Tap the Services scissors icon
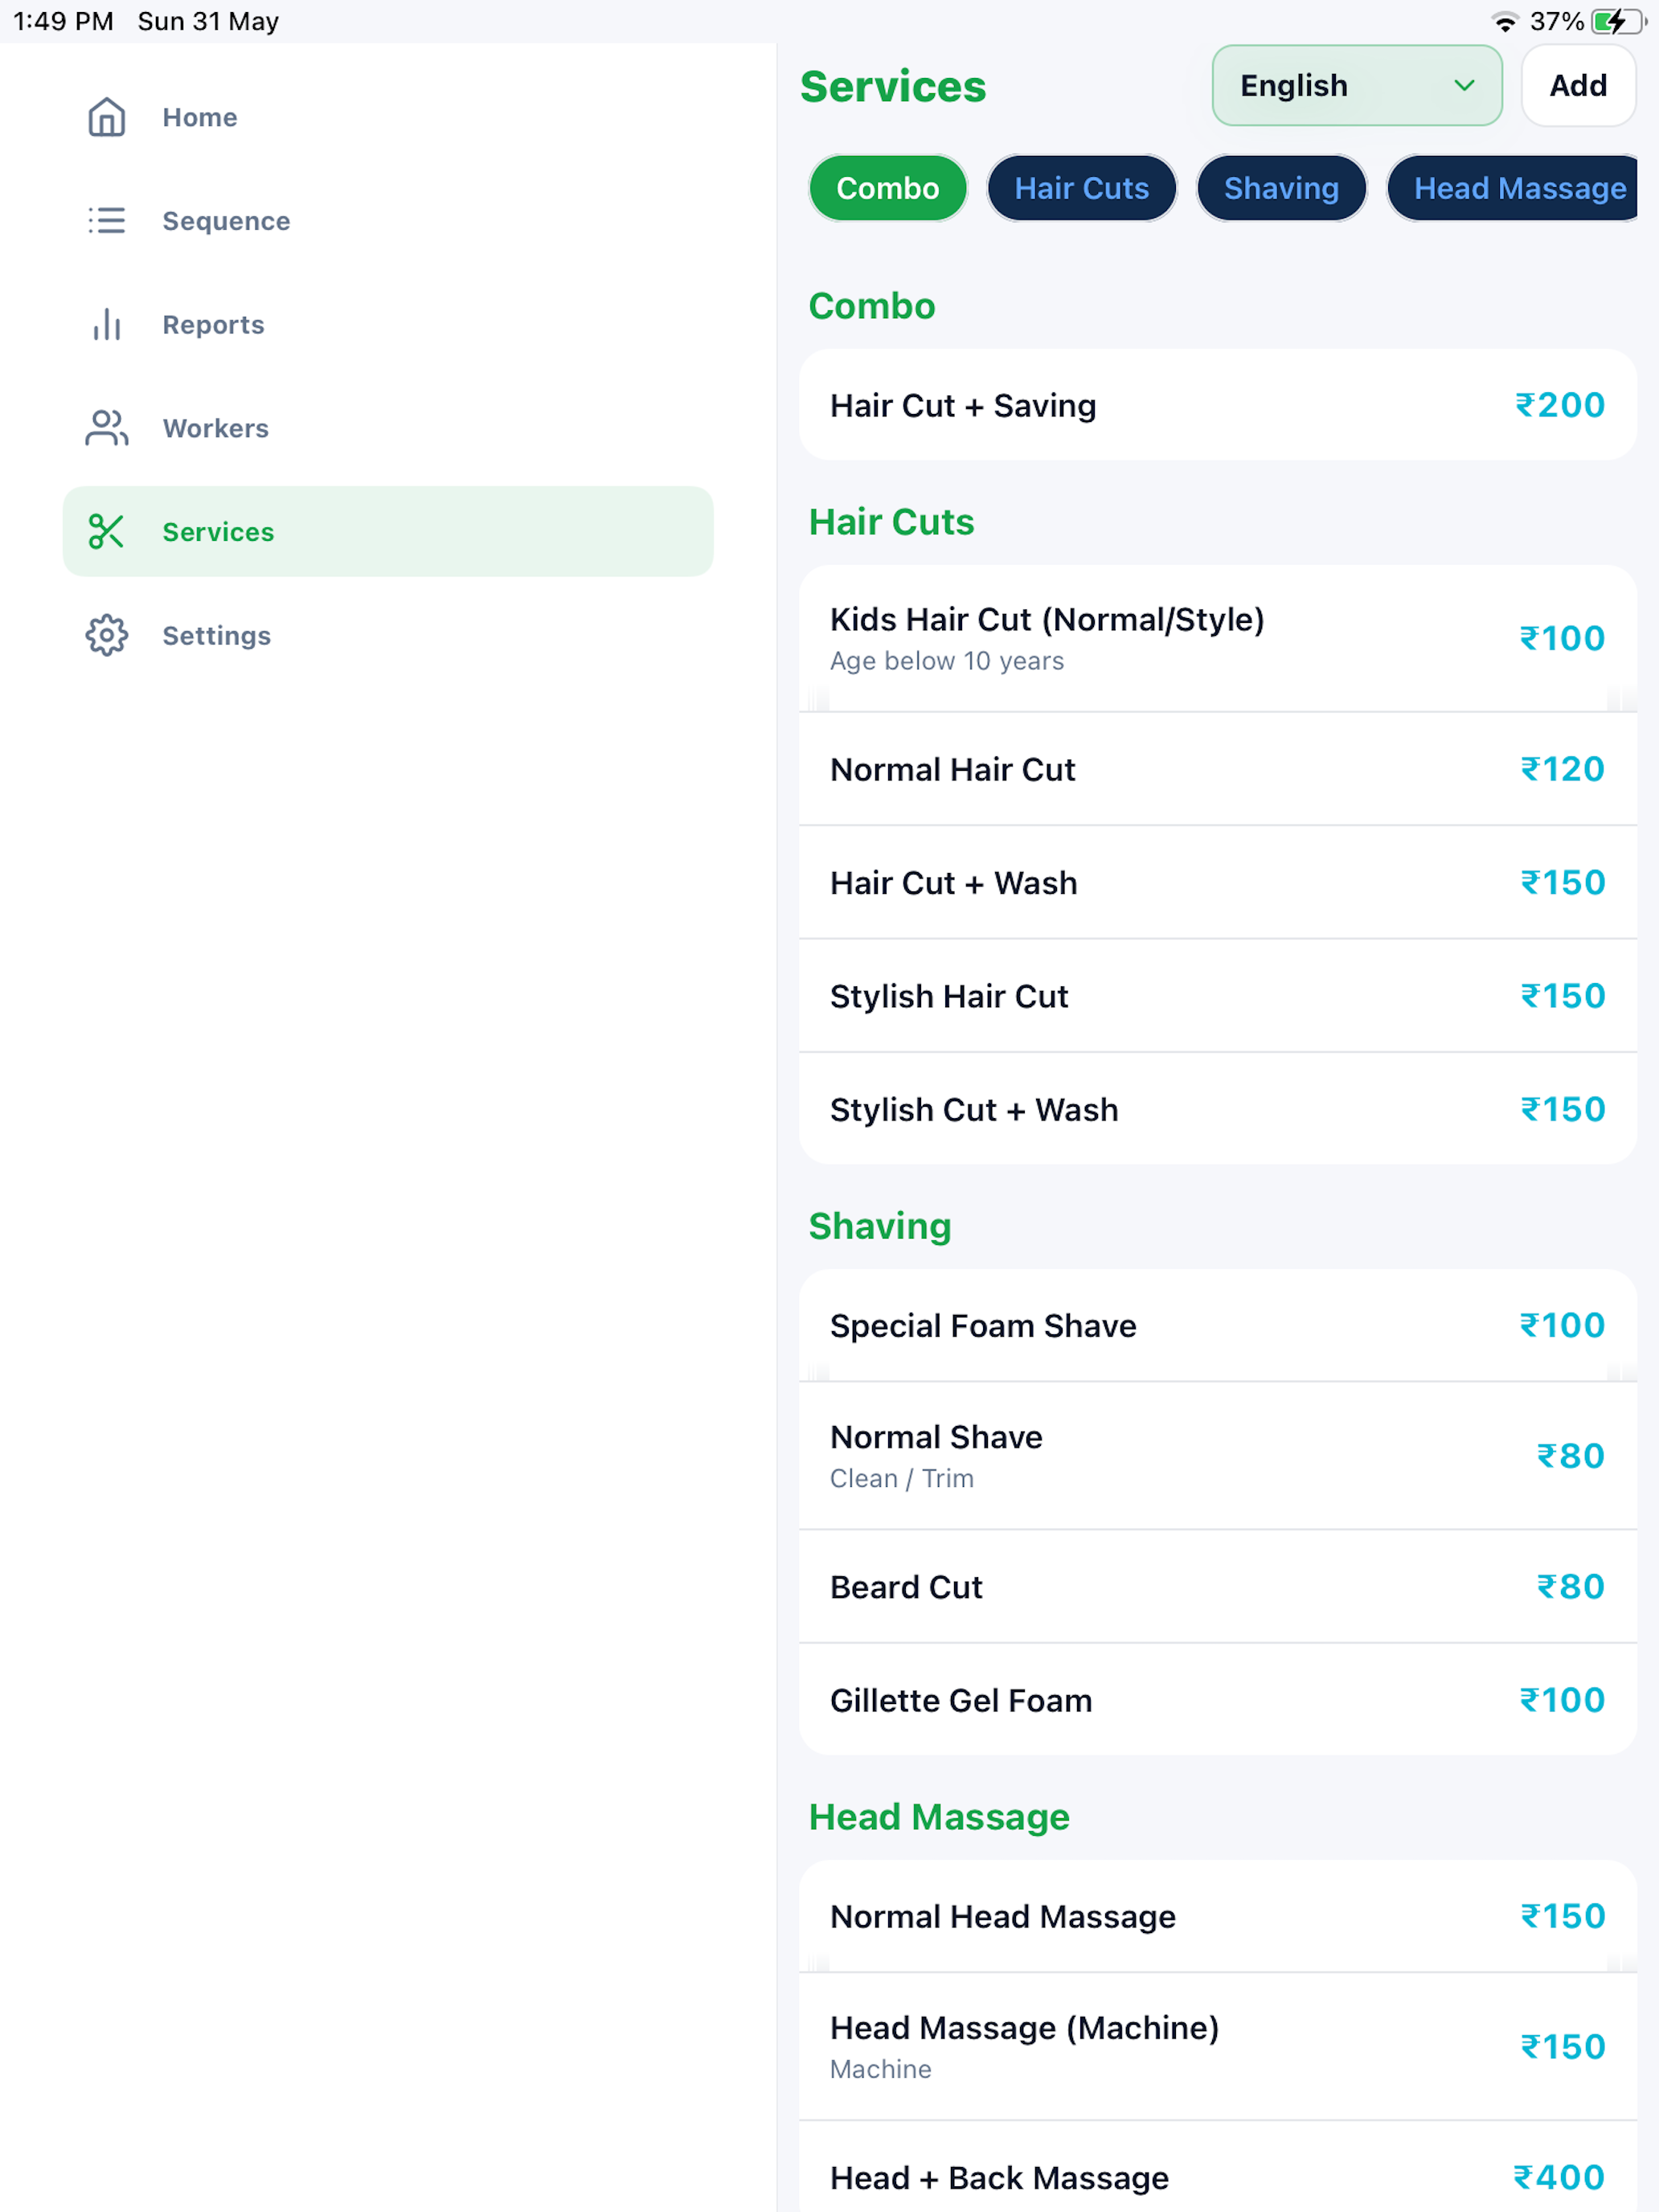 [x=106, y=532]
